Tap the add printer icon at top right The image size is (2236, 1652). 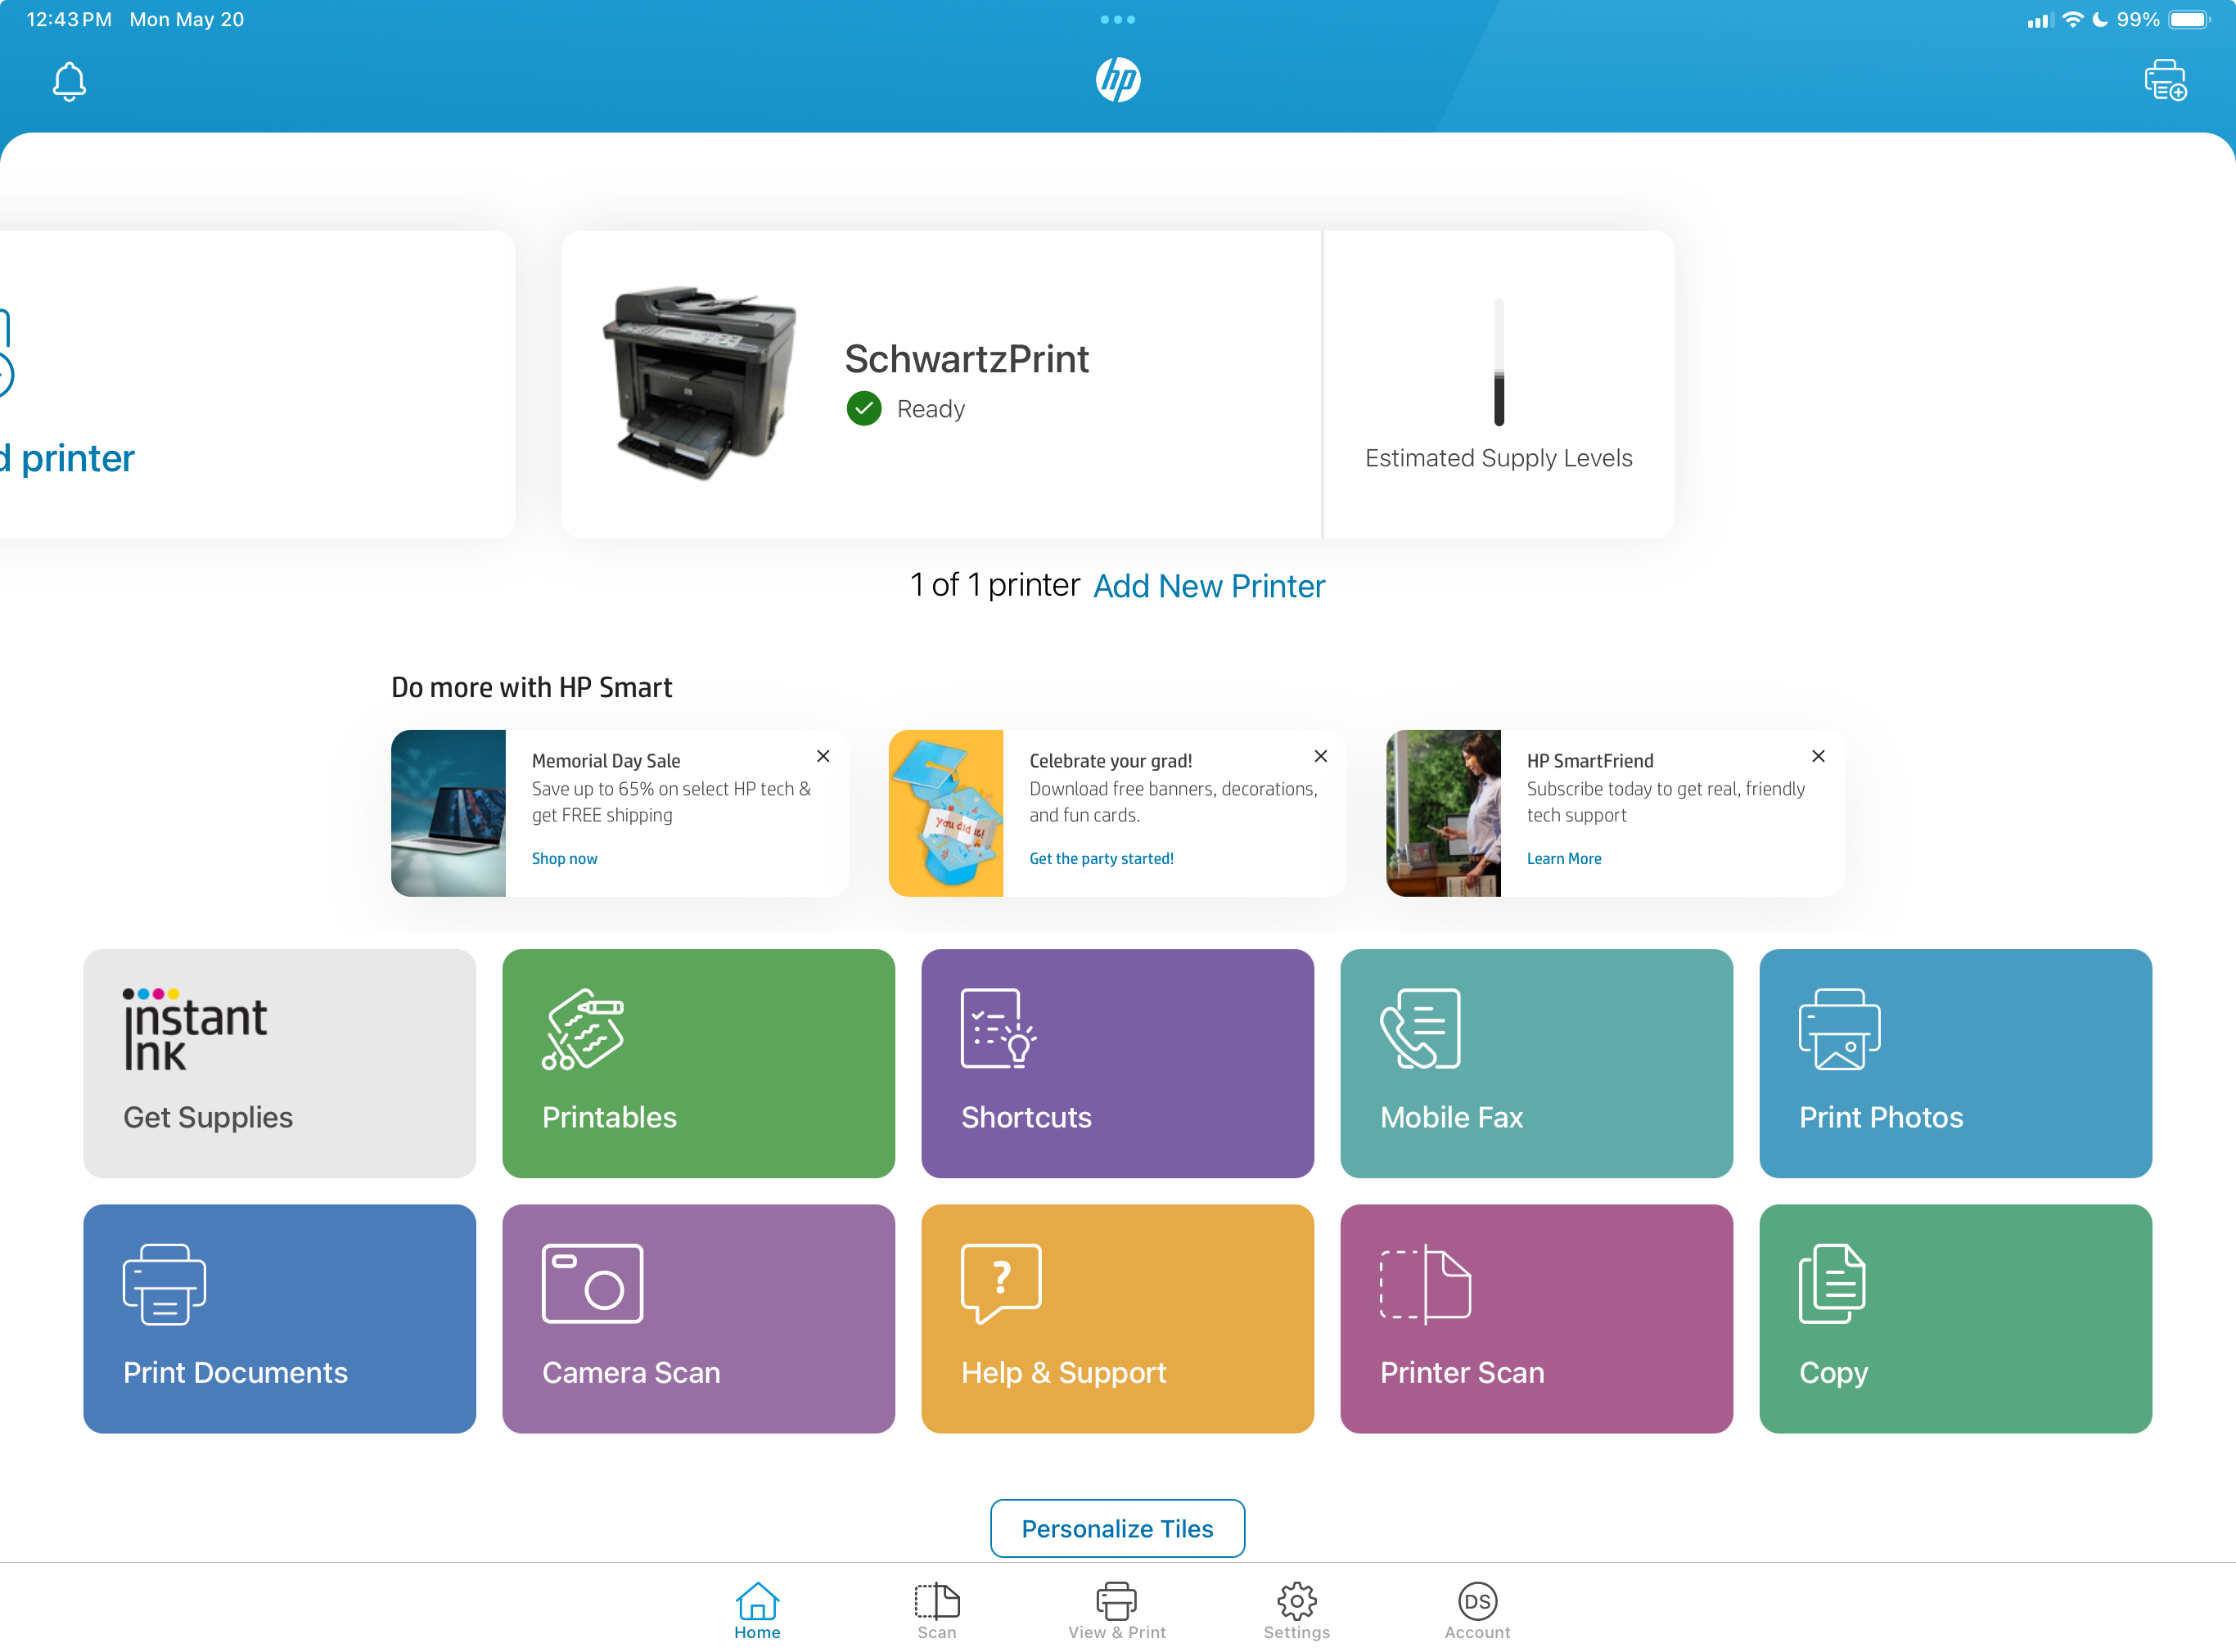[x=2164, y=80]
